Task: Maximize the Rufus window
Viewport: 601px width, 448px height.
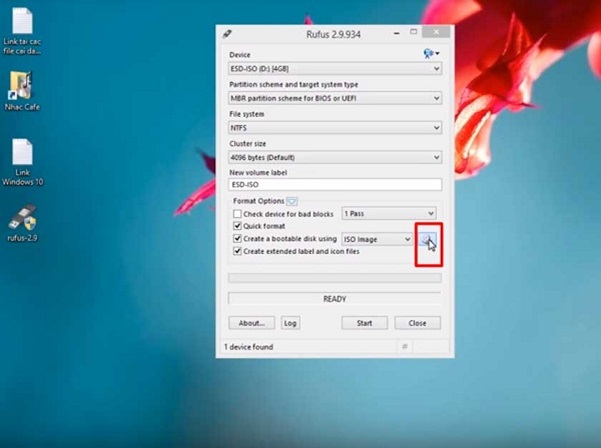Action: (x=414, y=32)
